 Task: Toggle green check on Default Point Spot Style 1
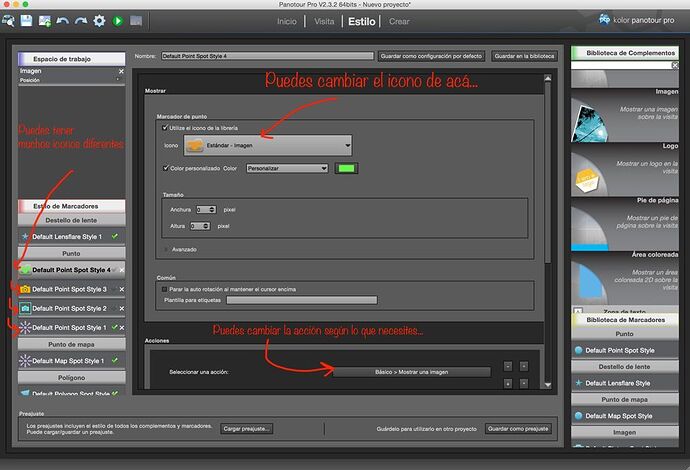tap(115, 327)
